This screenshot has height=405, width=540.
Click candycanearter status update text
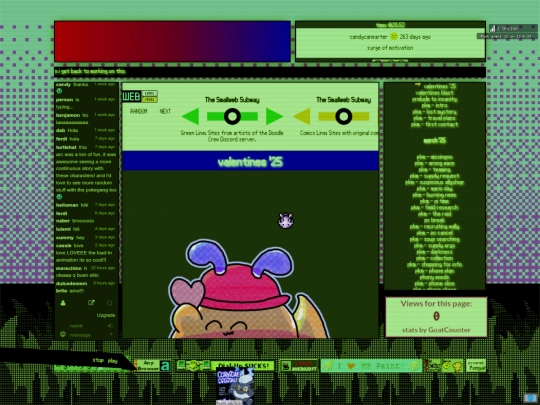click(x=390, y=48)
